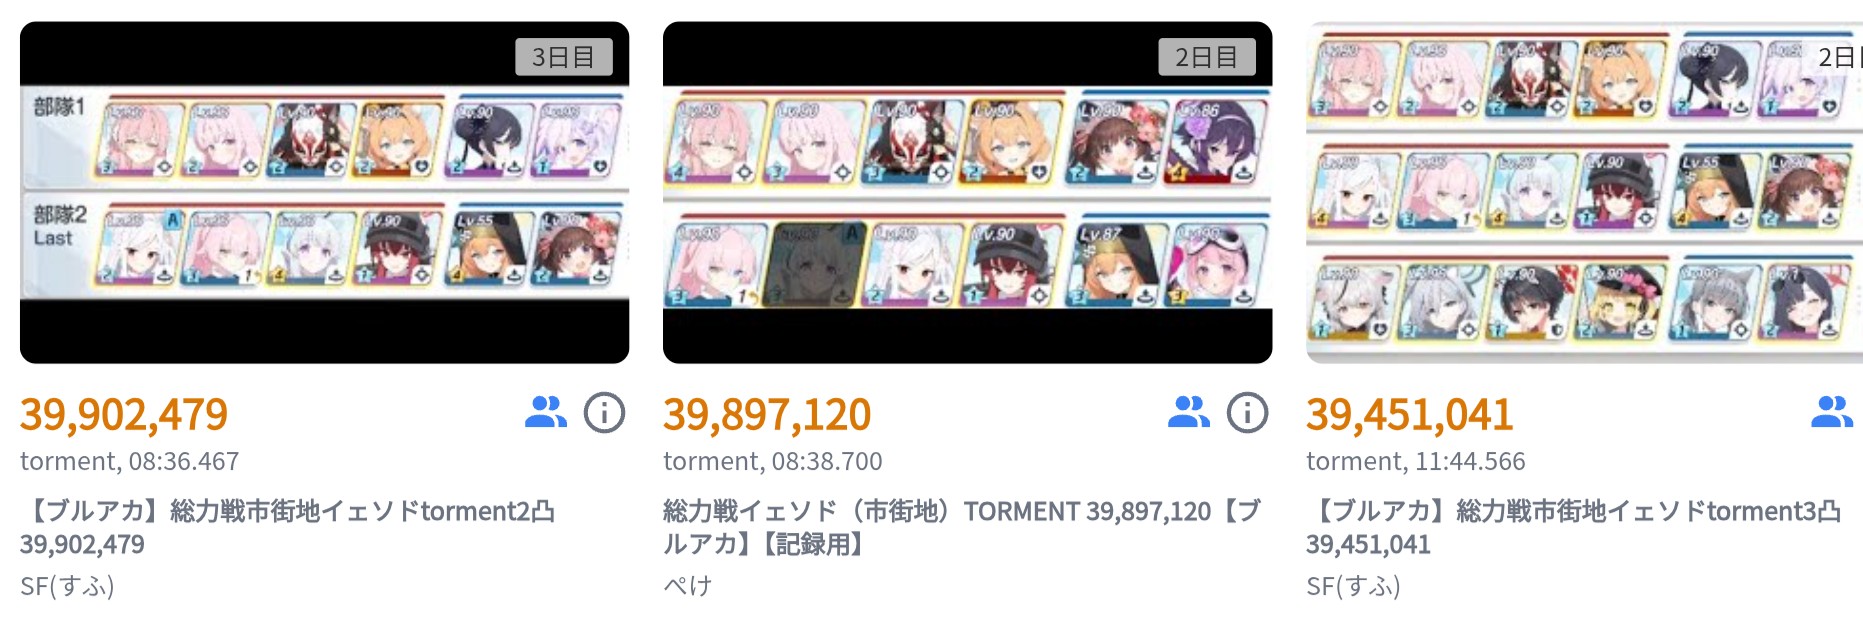Open the first video thumbnail labeled 3日目
The width and height of the screenshot is (1863, 622).
(x=324, y=192)
